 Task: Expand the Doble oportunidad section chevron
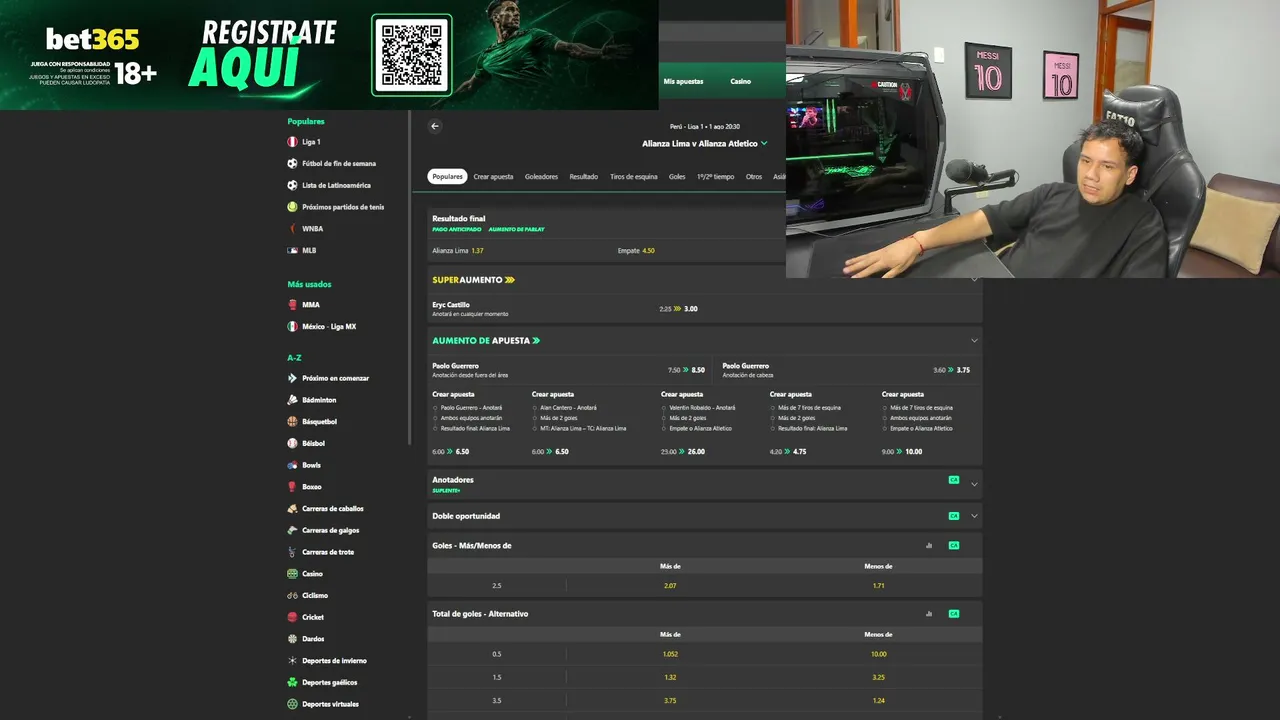tap(974, 516)
